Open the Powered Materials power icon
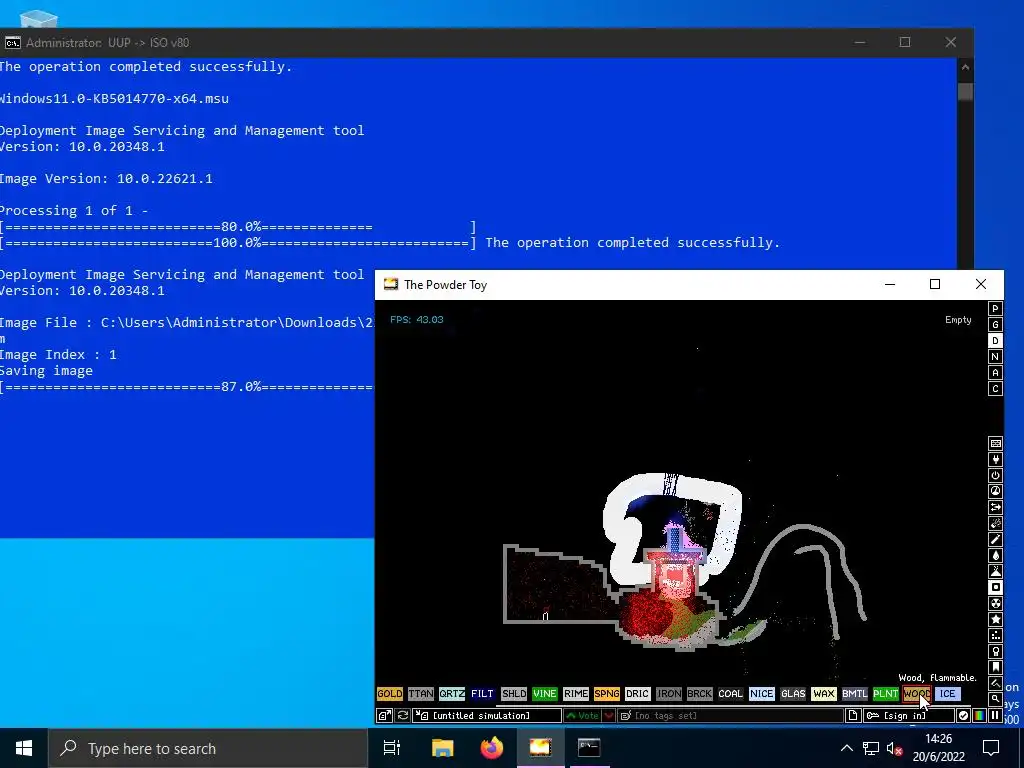The image size is (1024, 768). click(x=995, y=475)
